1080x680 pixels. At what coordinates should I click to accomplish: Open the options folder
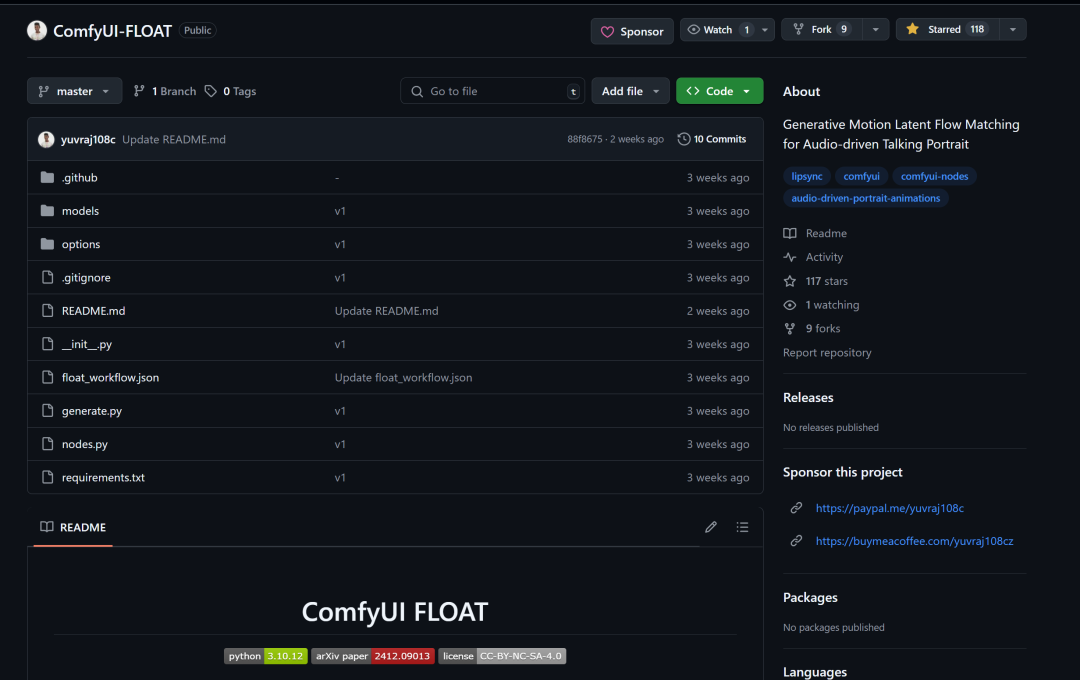pyautogui.click(x=81, y=244)
